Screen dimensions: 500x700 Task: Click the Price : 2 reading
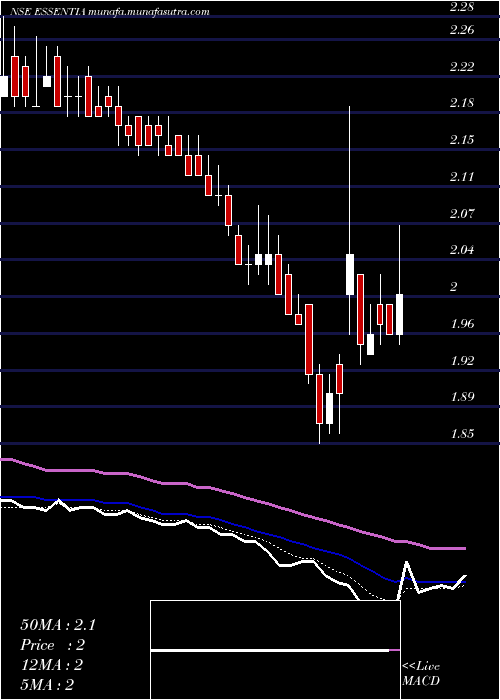[52, 645]
